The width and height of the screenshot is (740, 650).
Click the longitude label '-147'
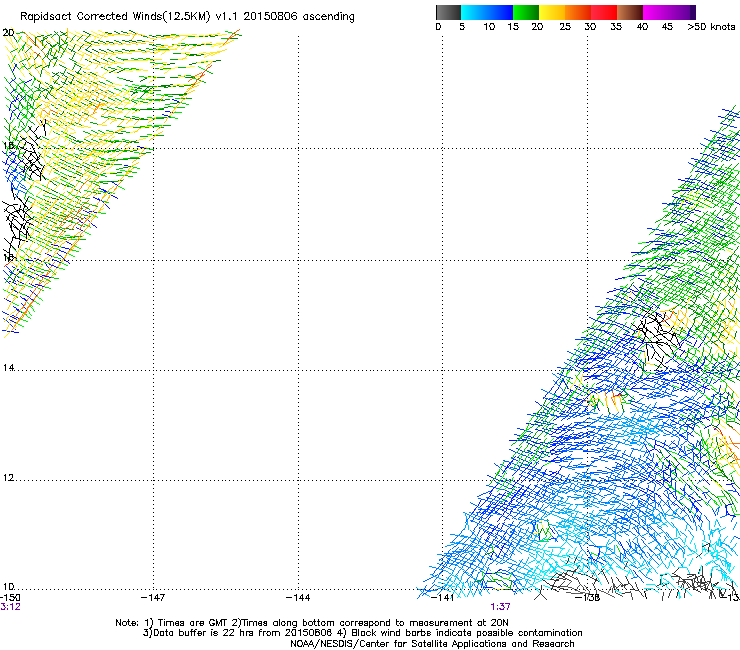click(x=153, y=598)
